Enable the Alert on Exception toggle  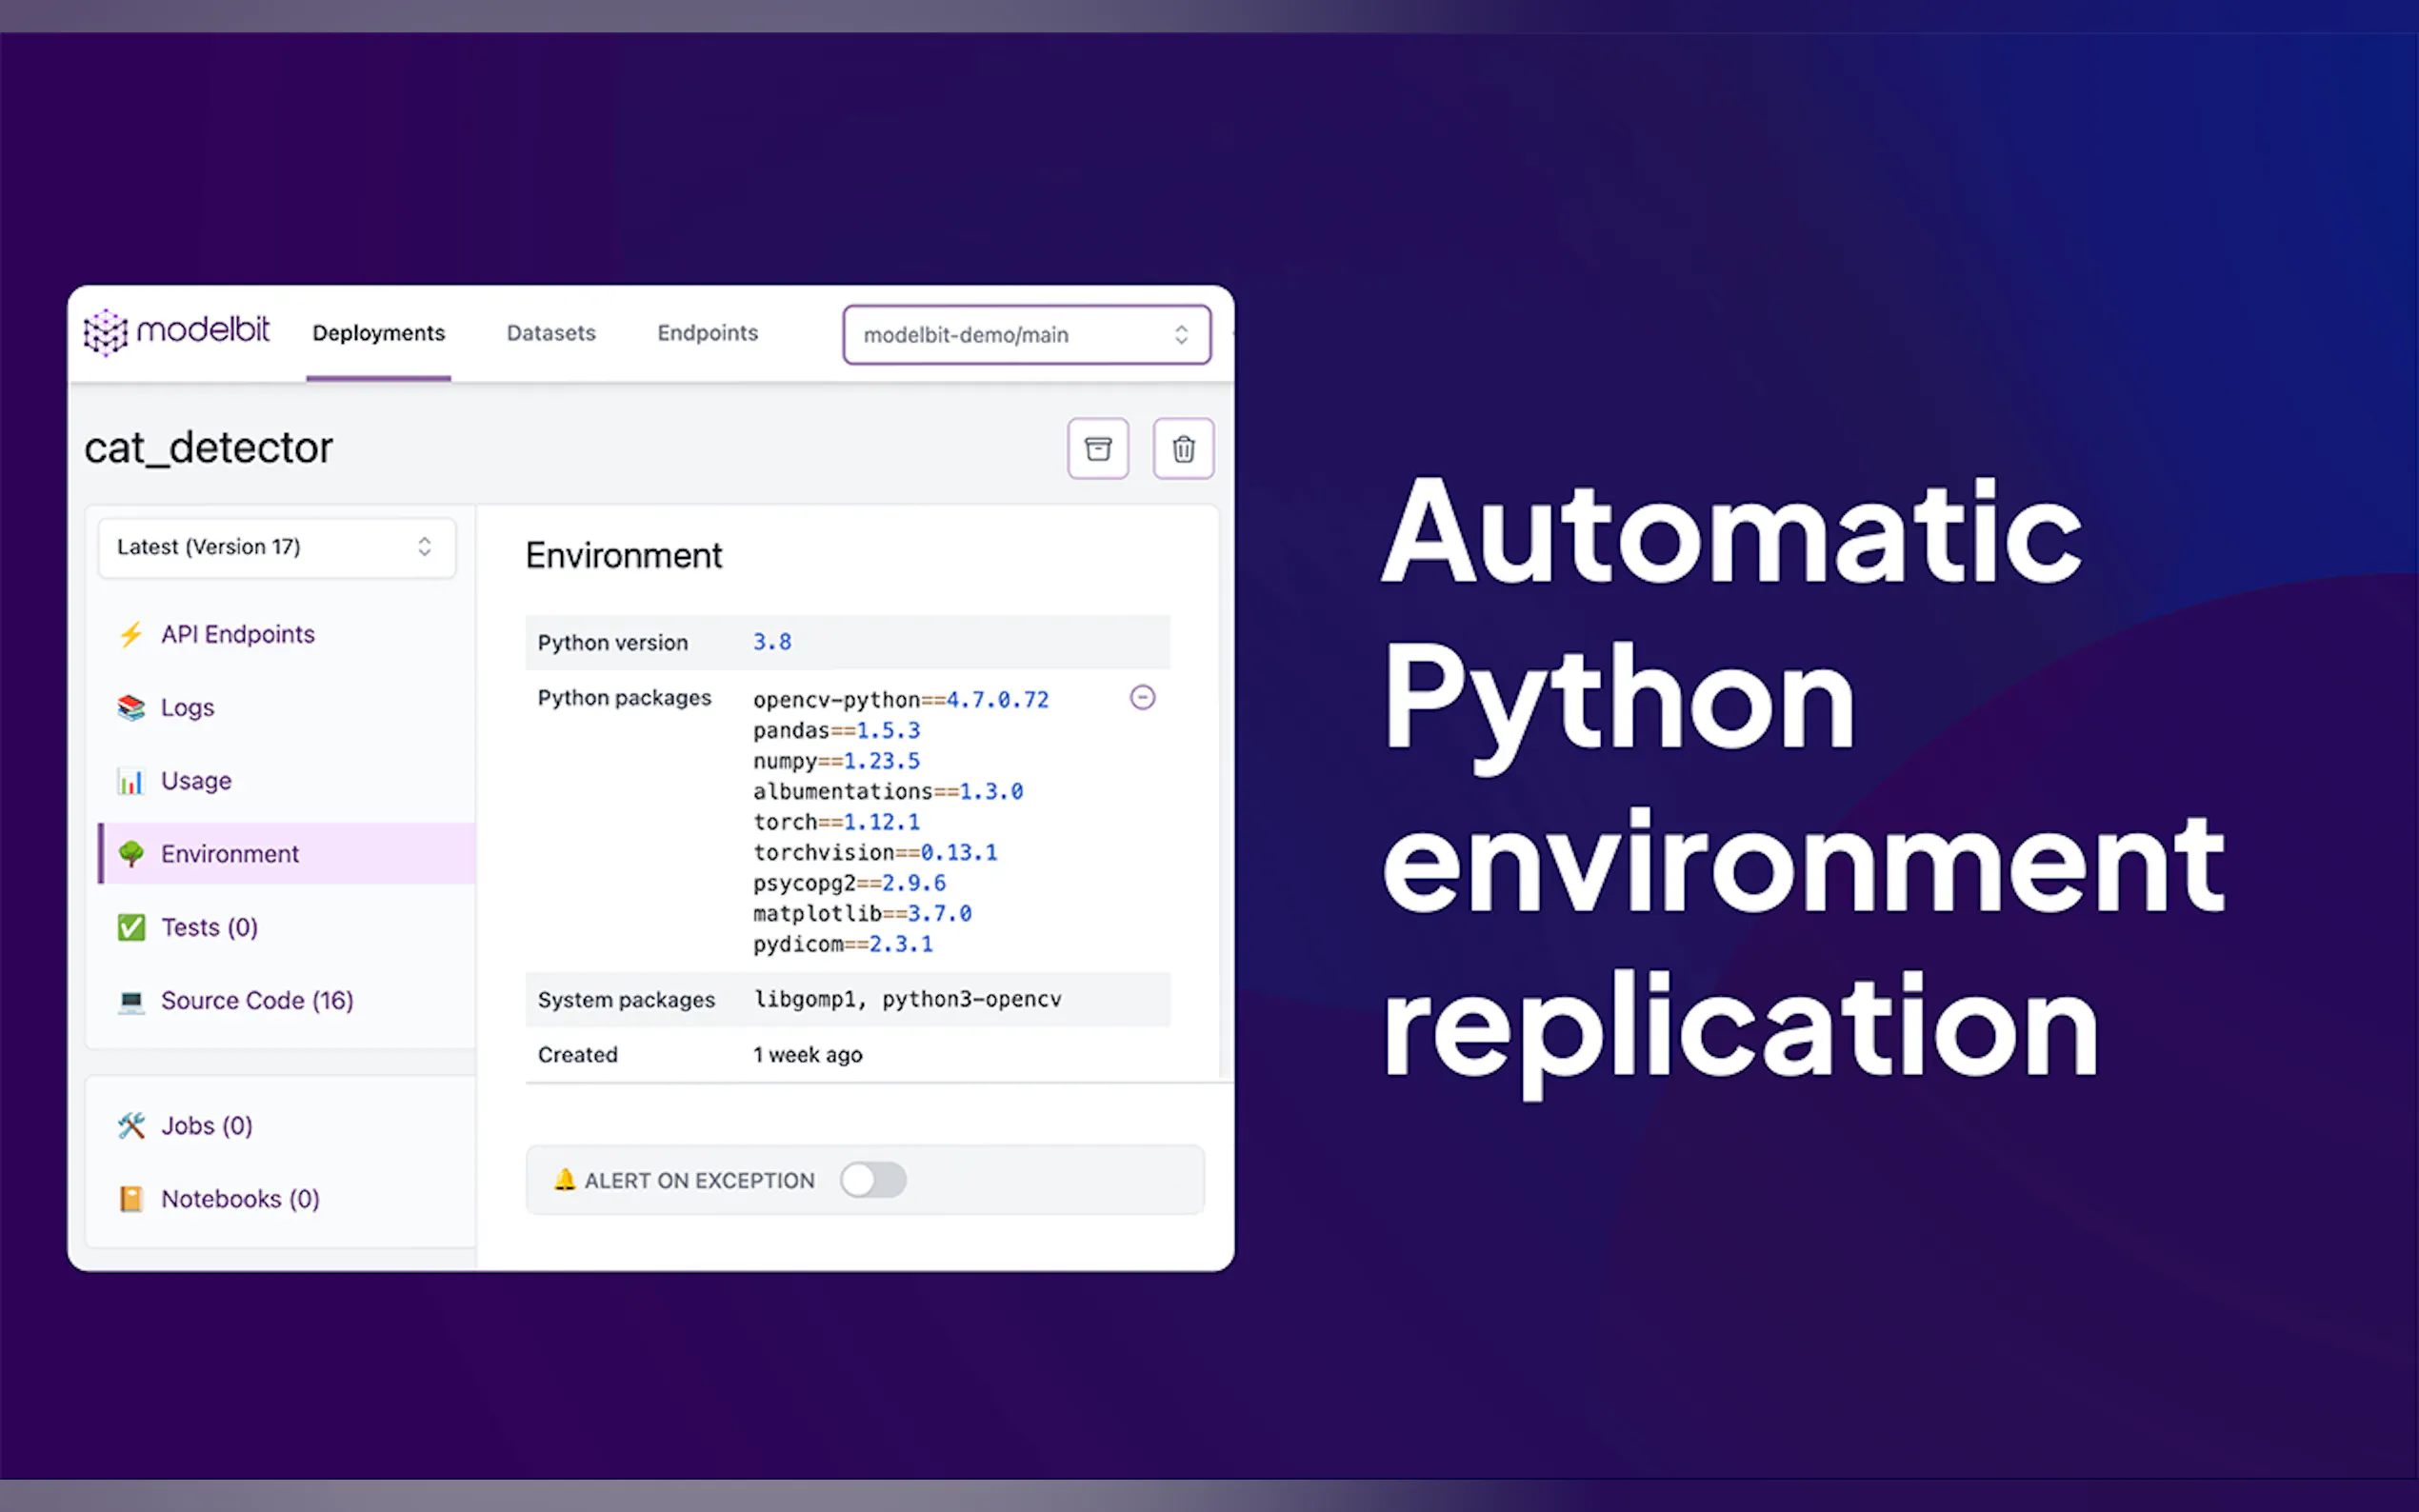tap(872, 1180)
